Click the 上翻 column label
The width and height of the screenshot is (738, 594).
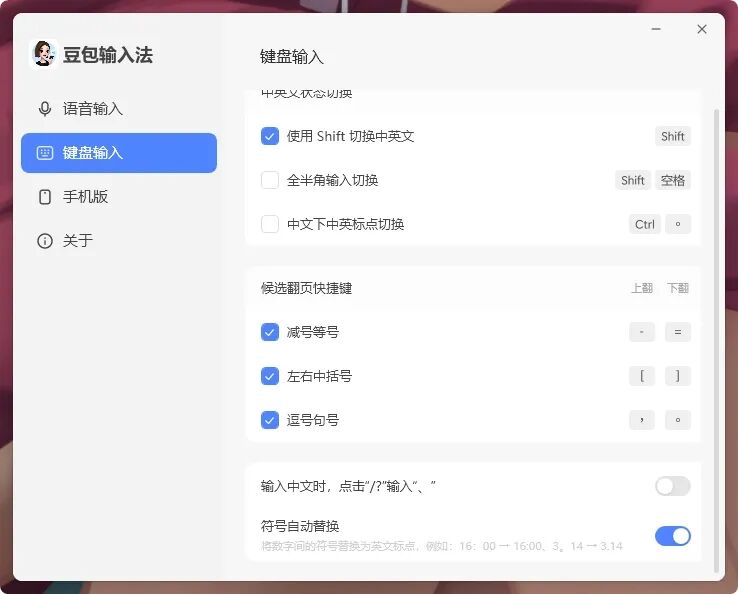tap(642, 288)
